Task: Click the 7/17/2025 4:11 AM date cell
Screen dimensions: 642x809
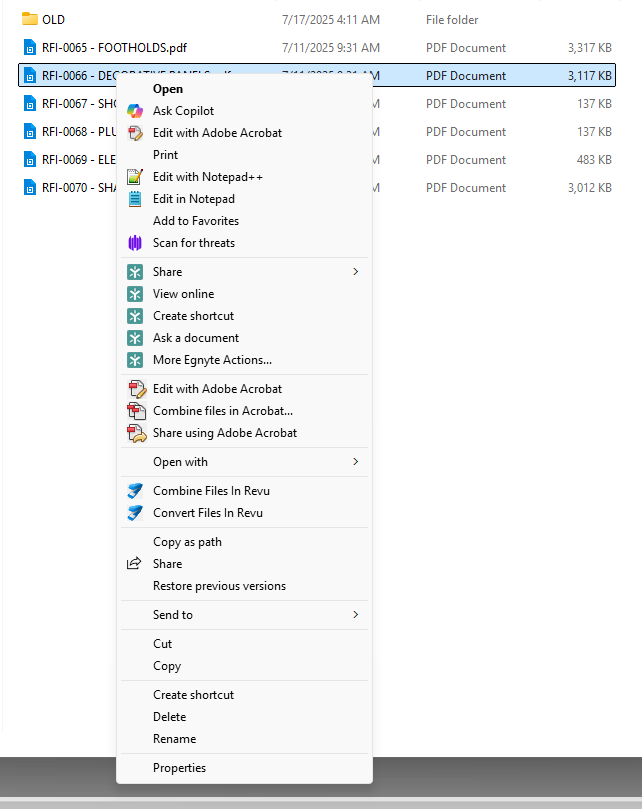Action: (x=331, y=20)
